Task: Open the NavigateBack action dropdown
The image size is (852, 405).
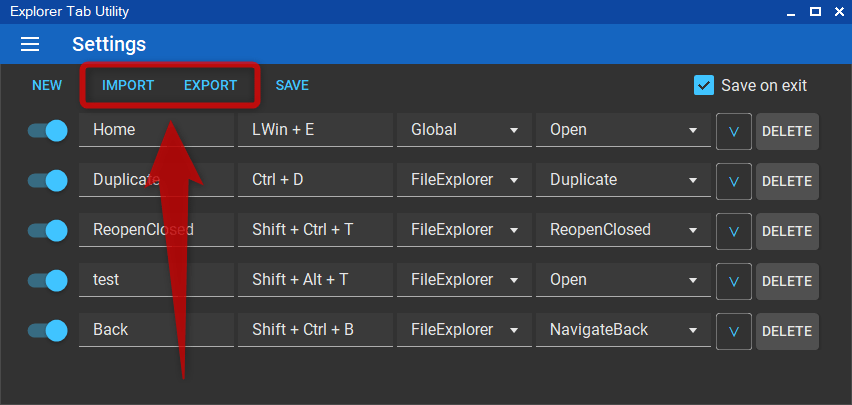Action: (623, 330)
